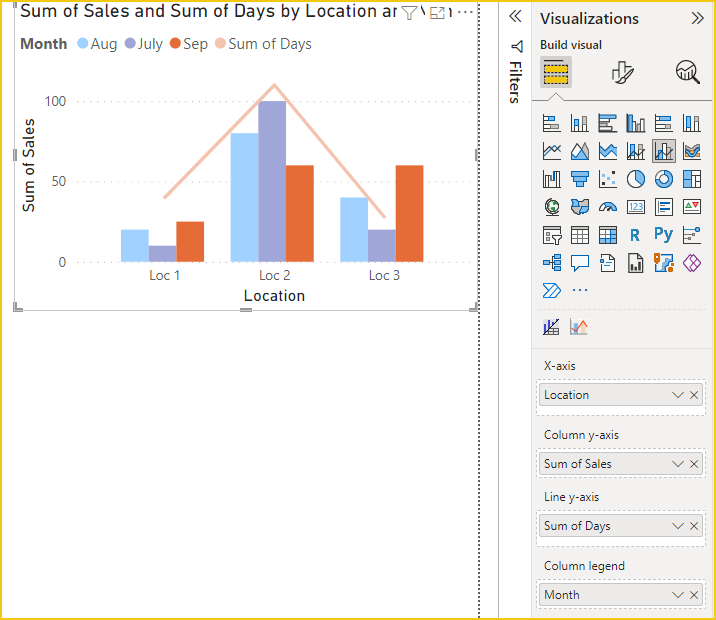The image size is (716, 620).
Task: Open chart more options ellipsis
Action: [x=465, y=12]
